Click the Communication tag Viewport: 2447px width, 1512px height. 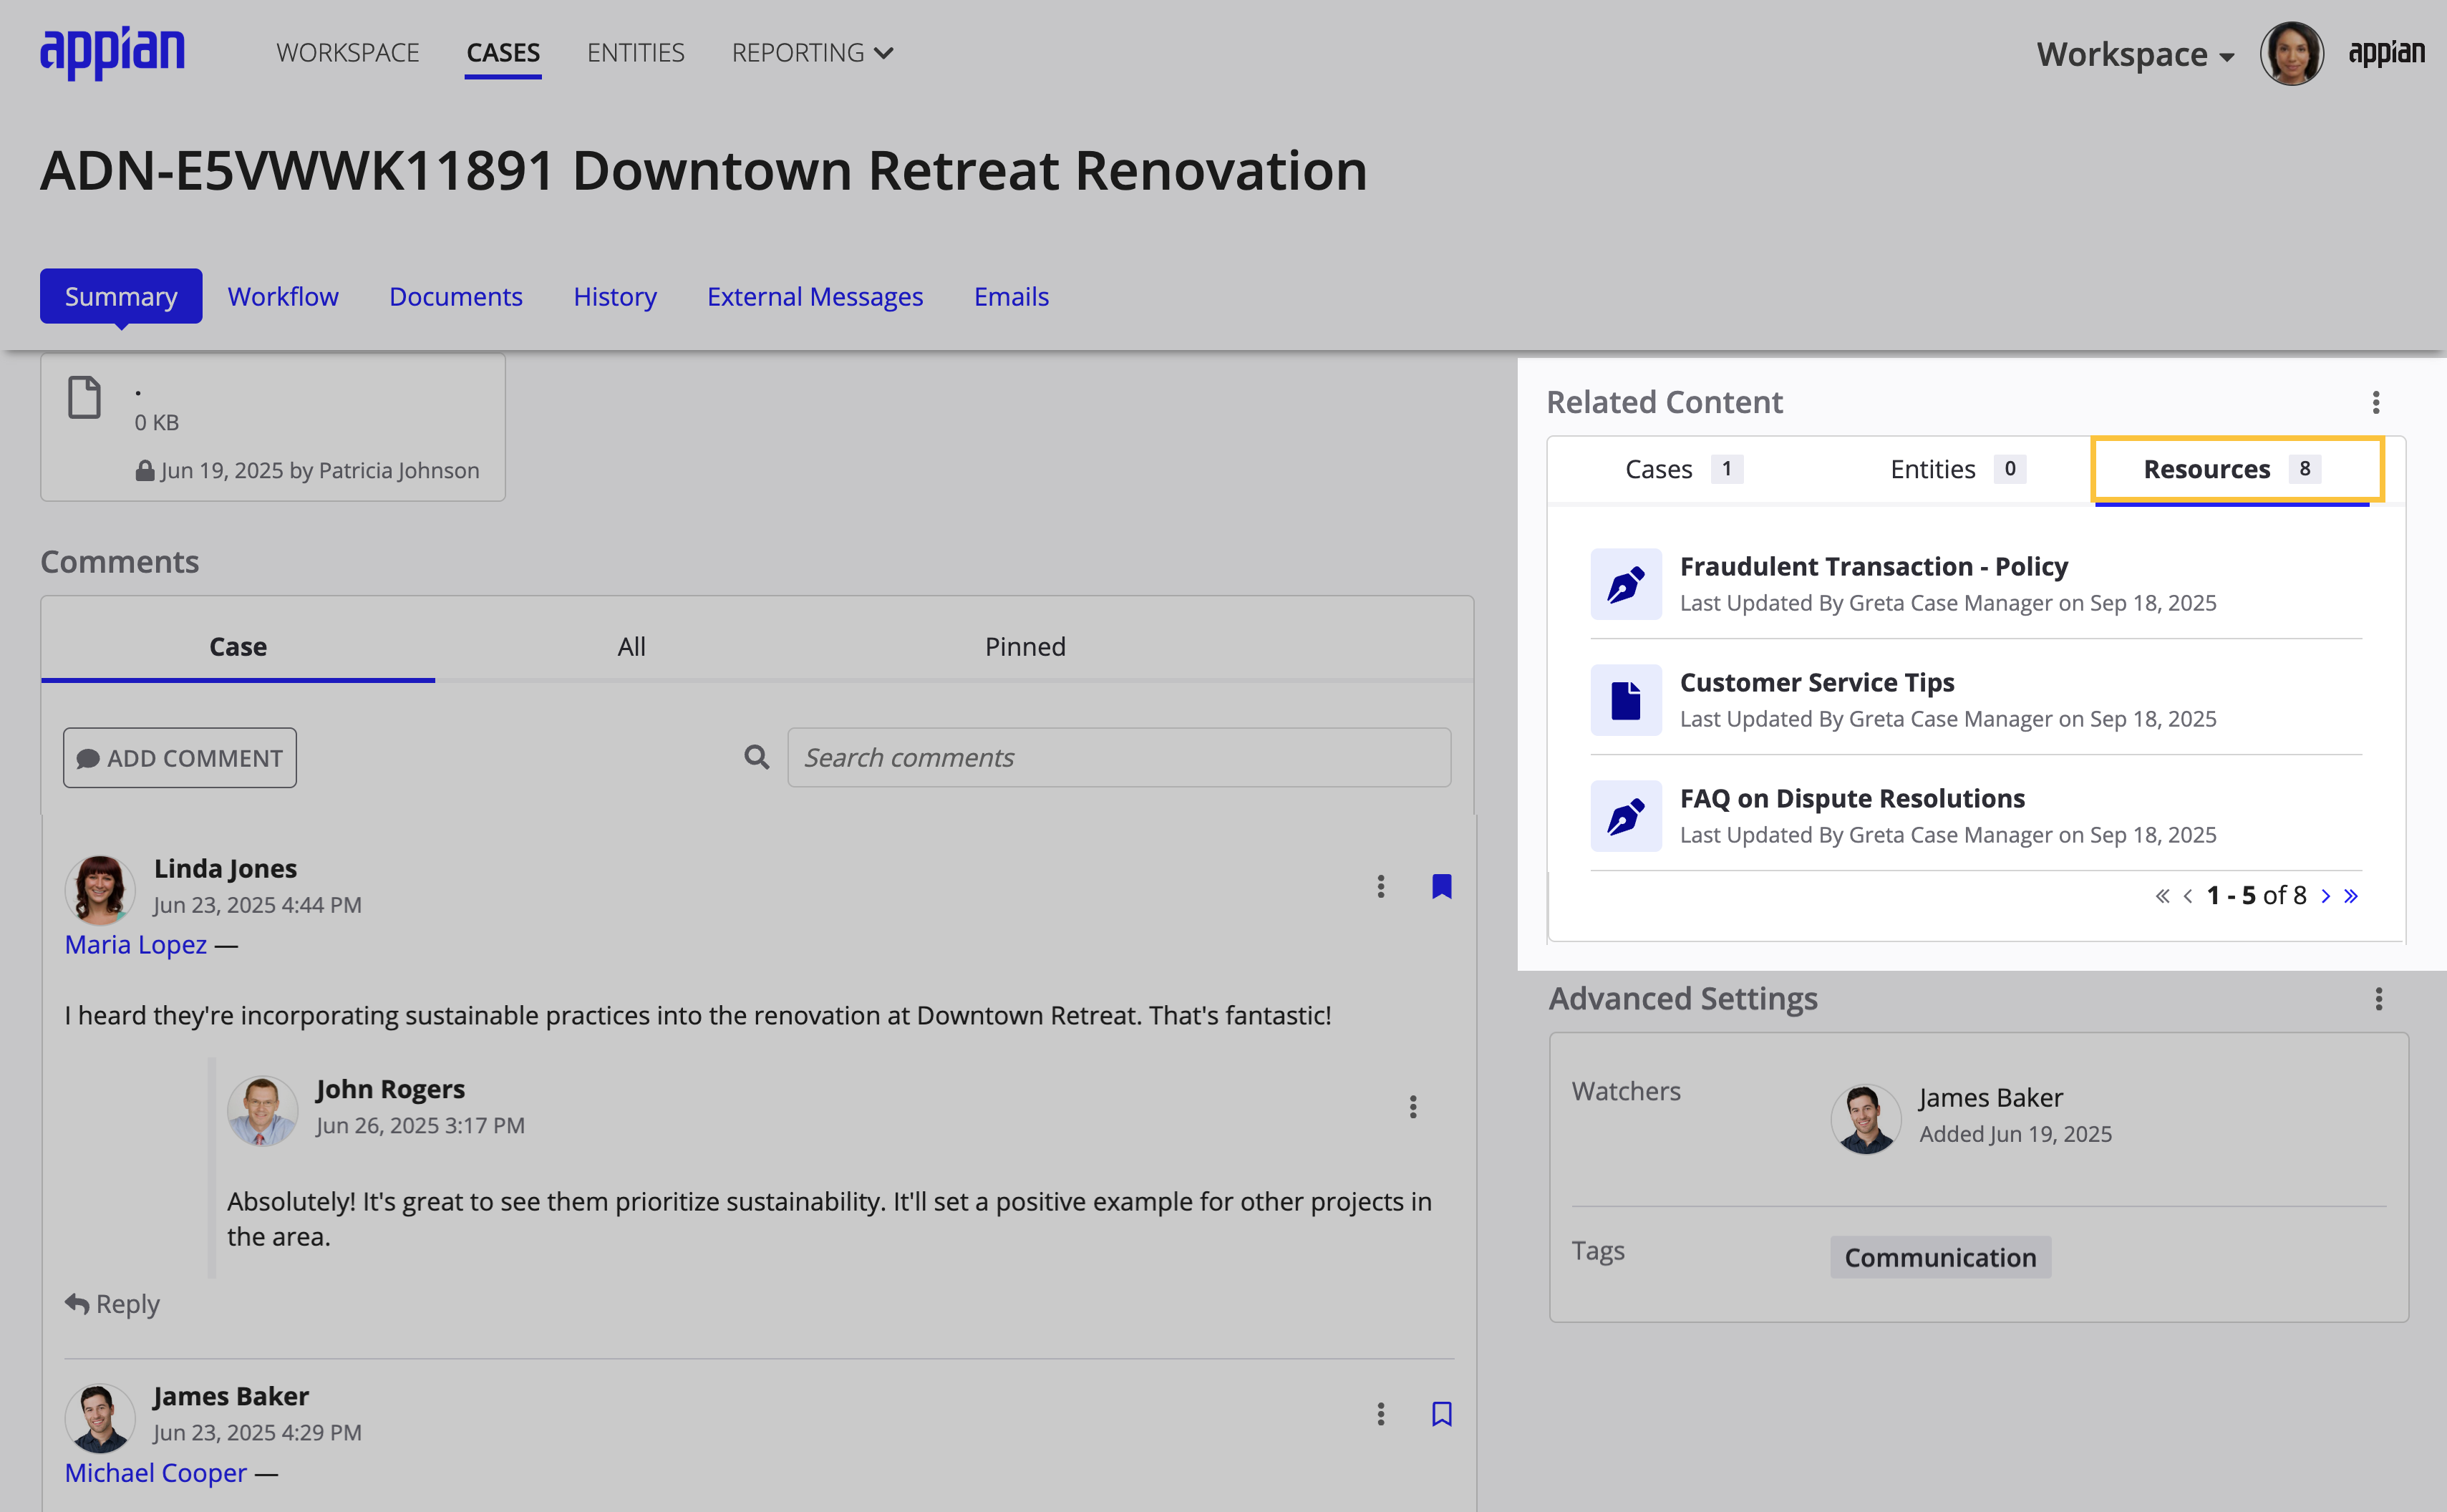point(1940,1257)
